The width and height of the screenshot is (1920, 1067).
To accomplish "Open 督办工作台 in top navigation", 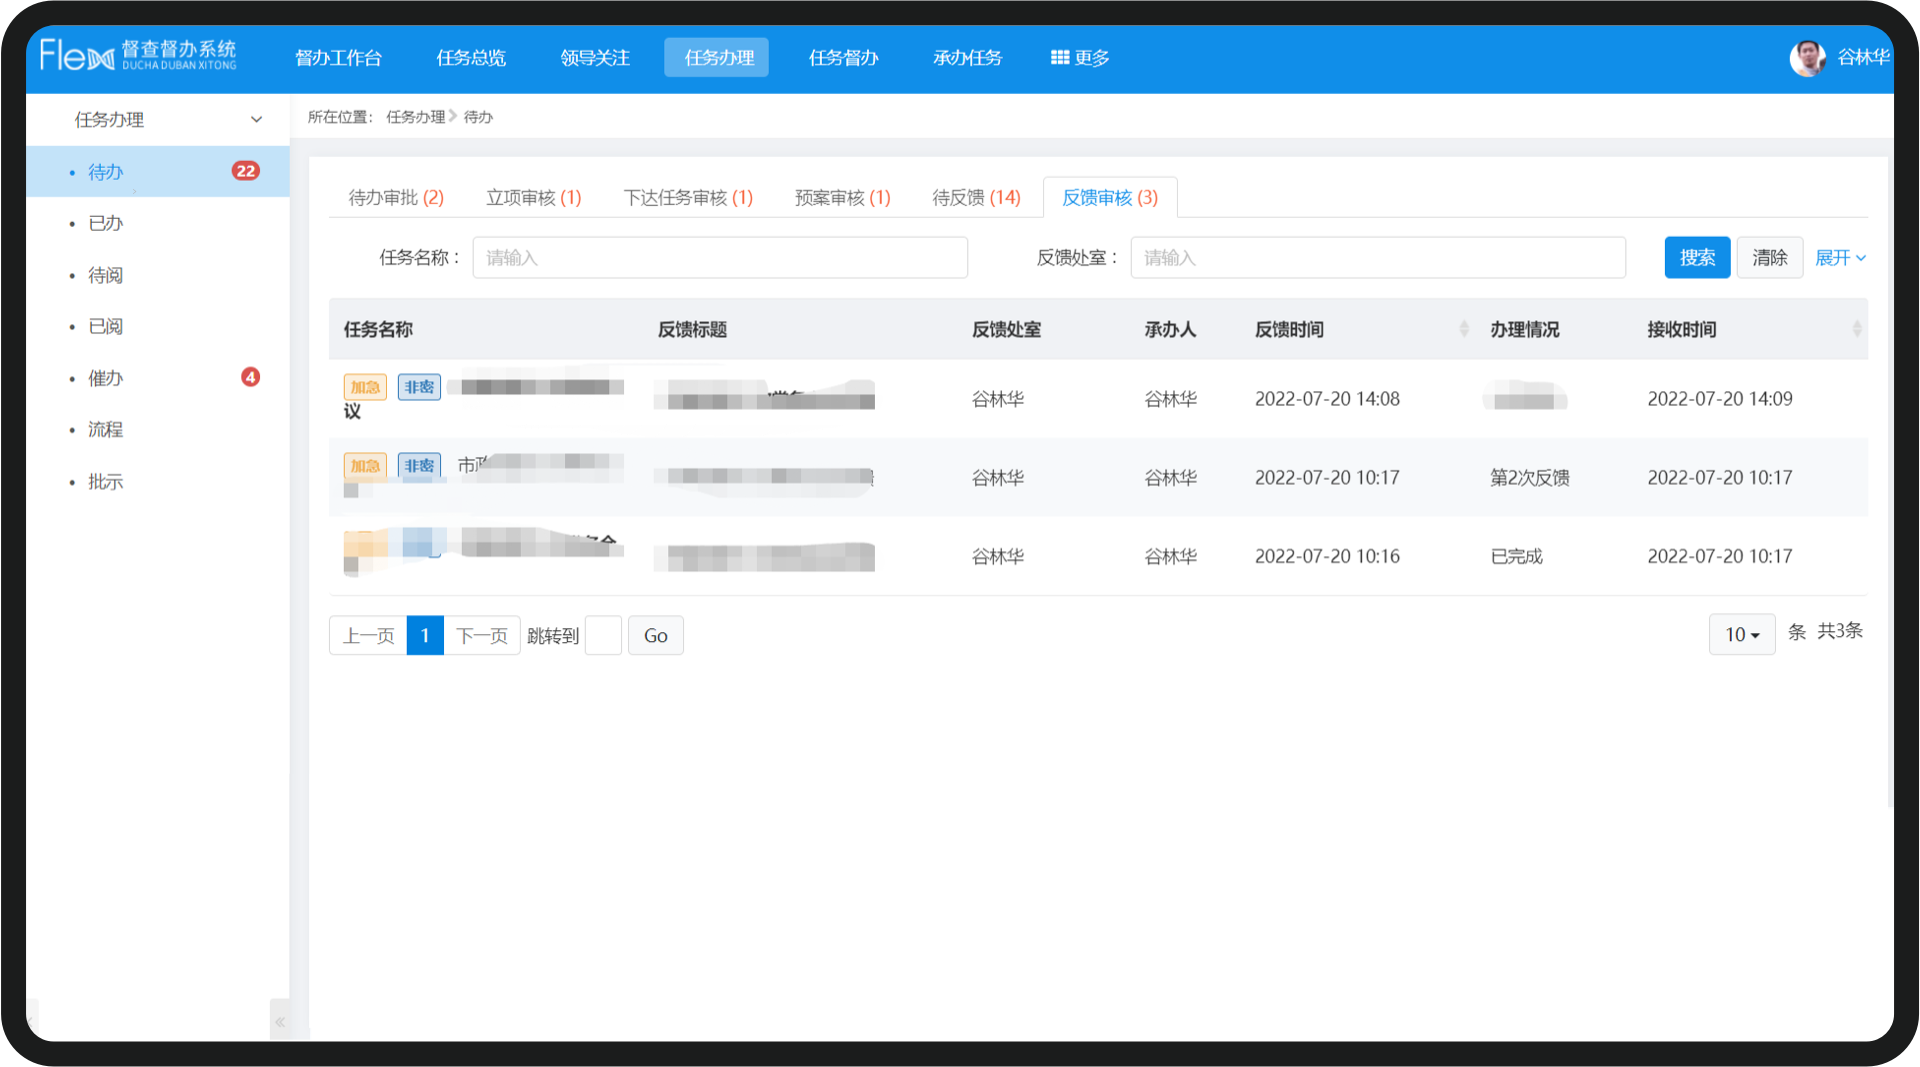I will click(338, 58).
